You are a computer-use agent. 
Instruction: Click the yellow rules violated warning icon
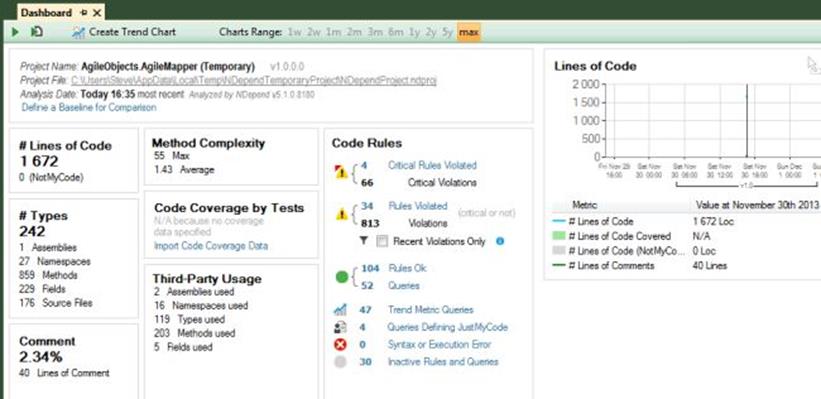[342, 214]
